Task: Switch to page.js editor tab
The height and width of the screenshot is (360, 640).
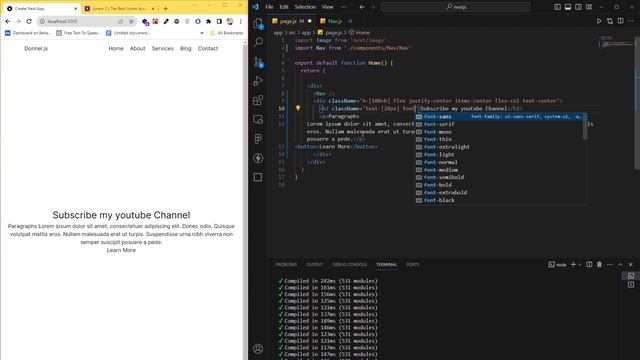Action: coord(291,21)
